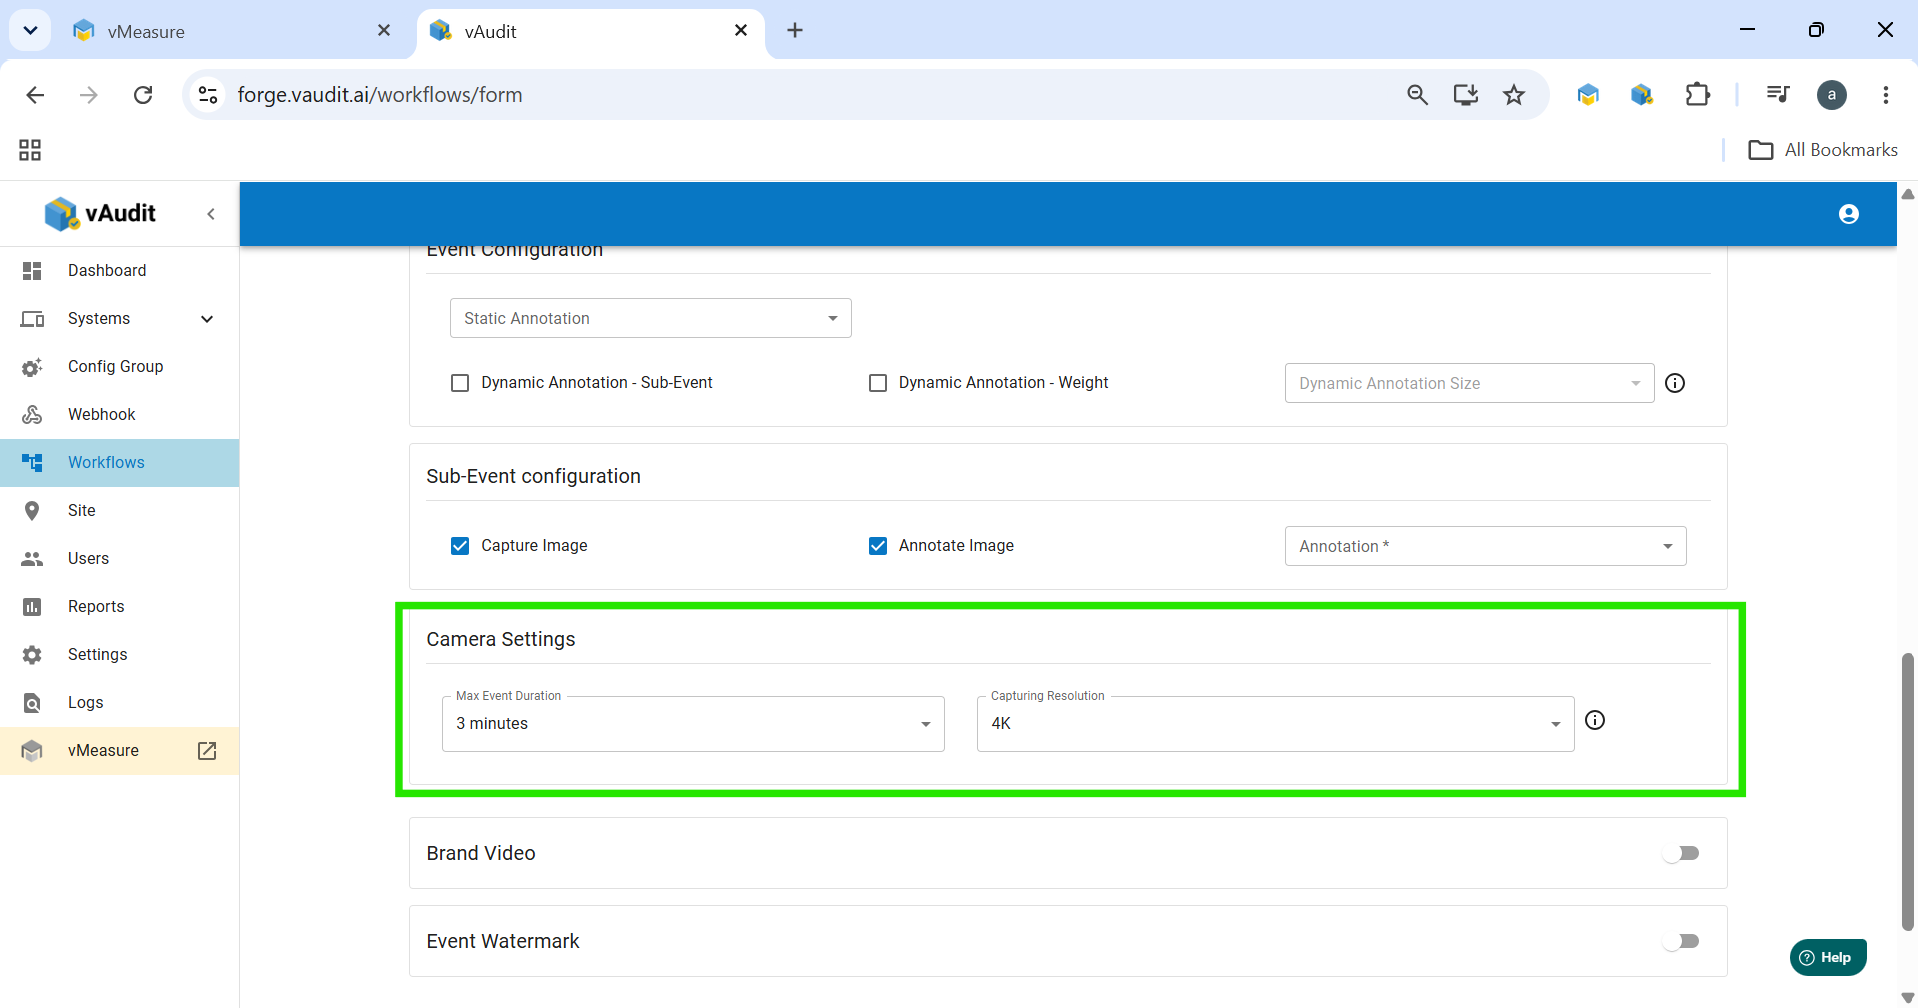This screenshot has height=1008, width=1918.
Task: Open the tab search dropdown arrow
Action: [x=30, y=30]
